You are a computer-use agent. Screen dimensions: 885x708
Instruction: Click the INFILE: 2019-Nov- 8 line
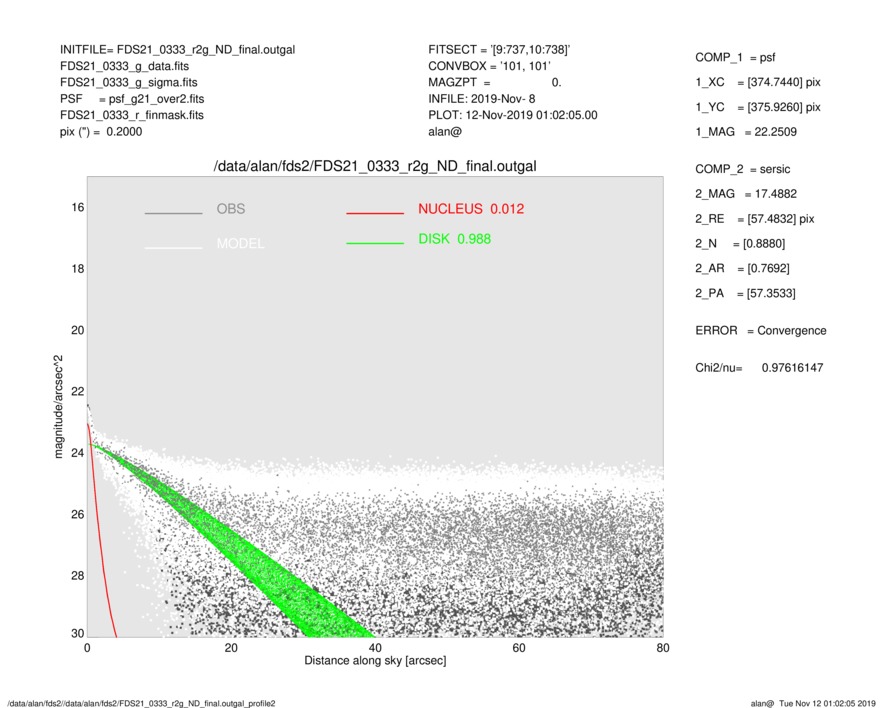pyautogui.click(x=481, y=99)
